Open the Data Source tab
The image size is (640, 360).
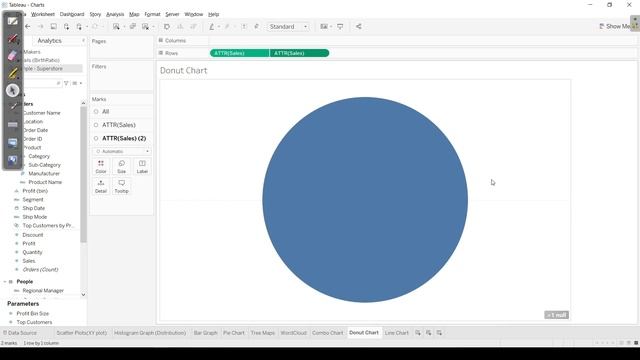coord(20,333)
